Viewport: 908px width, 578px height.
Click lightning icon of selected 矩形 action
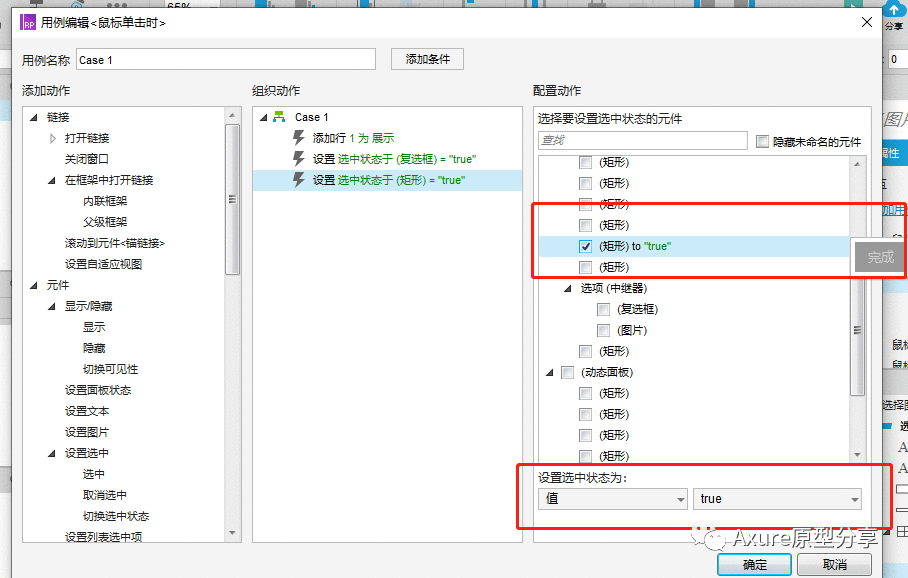pyautogui.click(x=299, y=180)
